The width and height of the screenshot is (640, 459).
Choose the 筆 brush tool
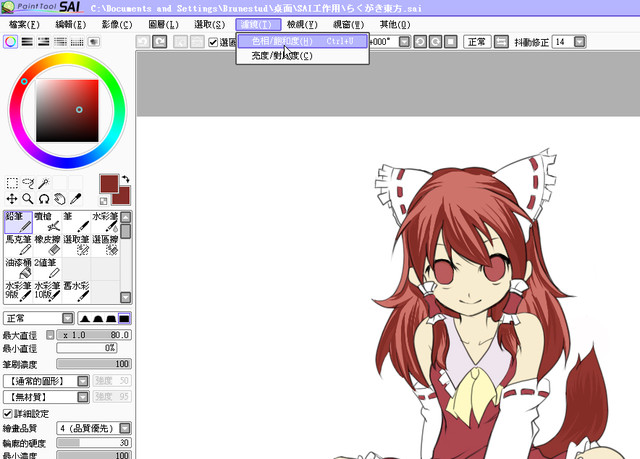(x=76, y=222)
